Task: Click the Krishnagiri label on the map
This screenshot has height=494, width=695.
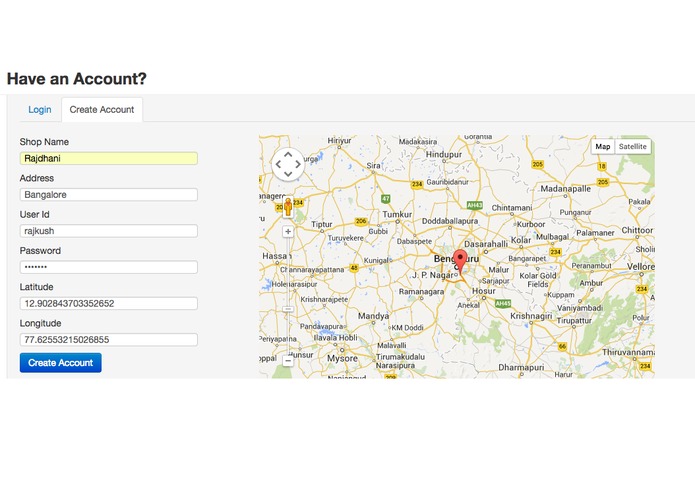Action: click(531, 316)
